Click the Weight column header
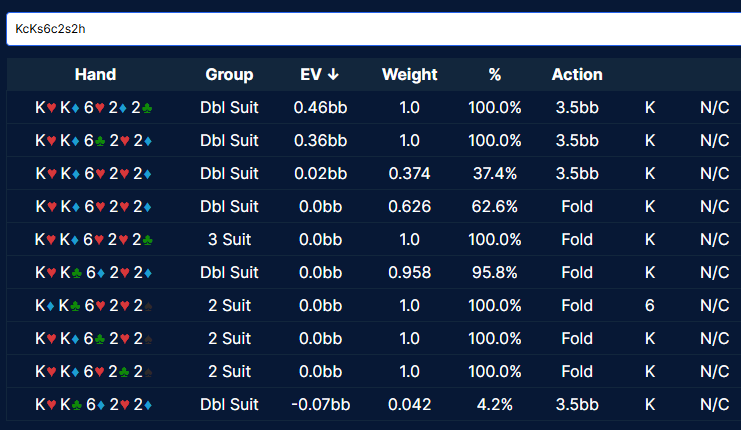 point(409,75)
